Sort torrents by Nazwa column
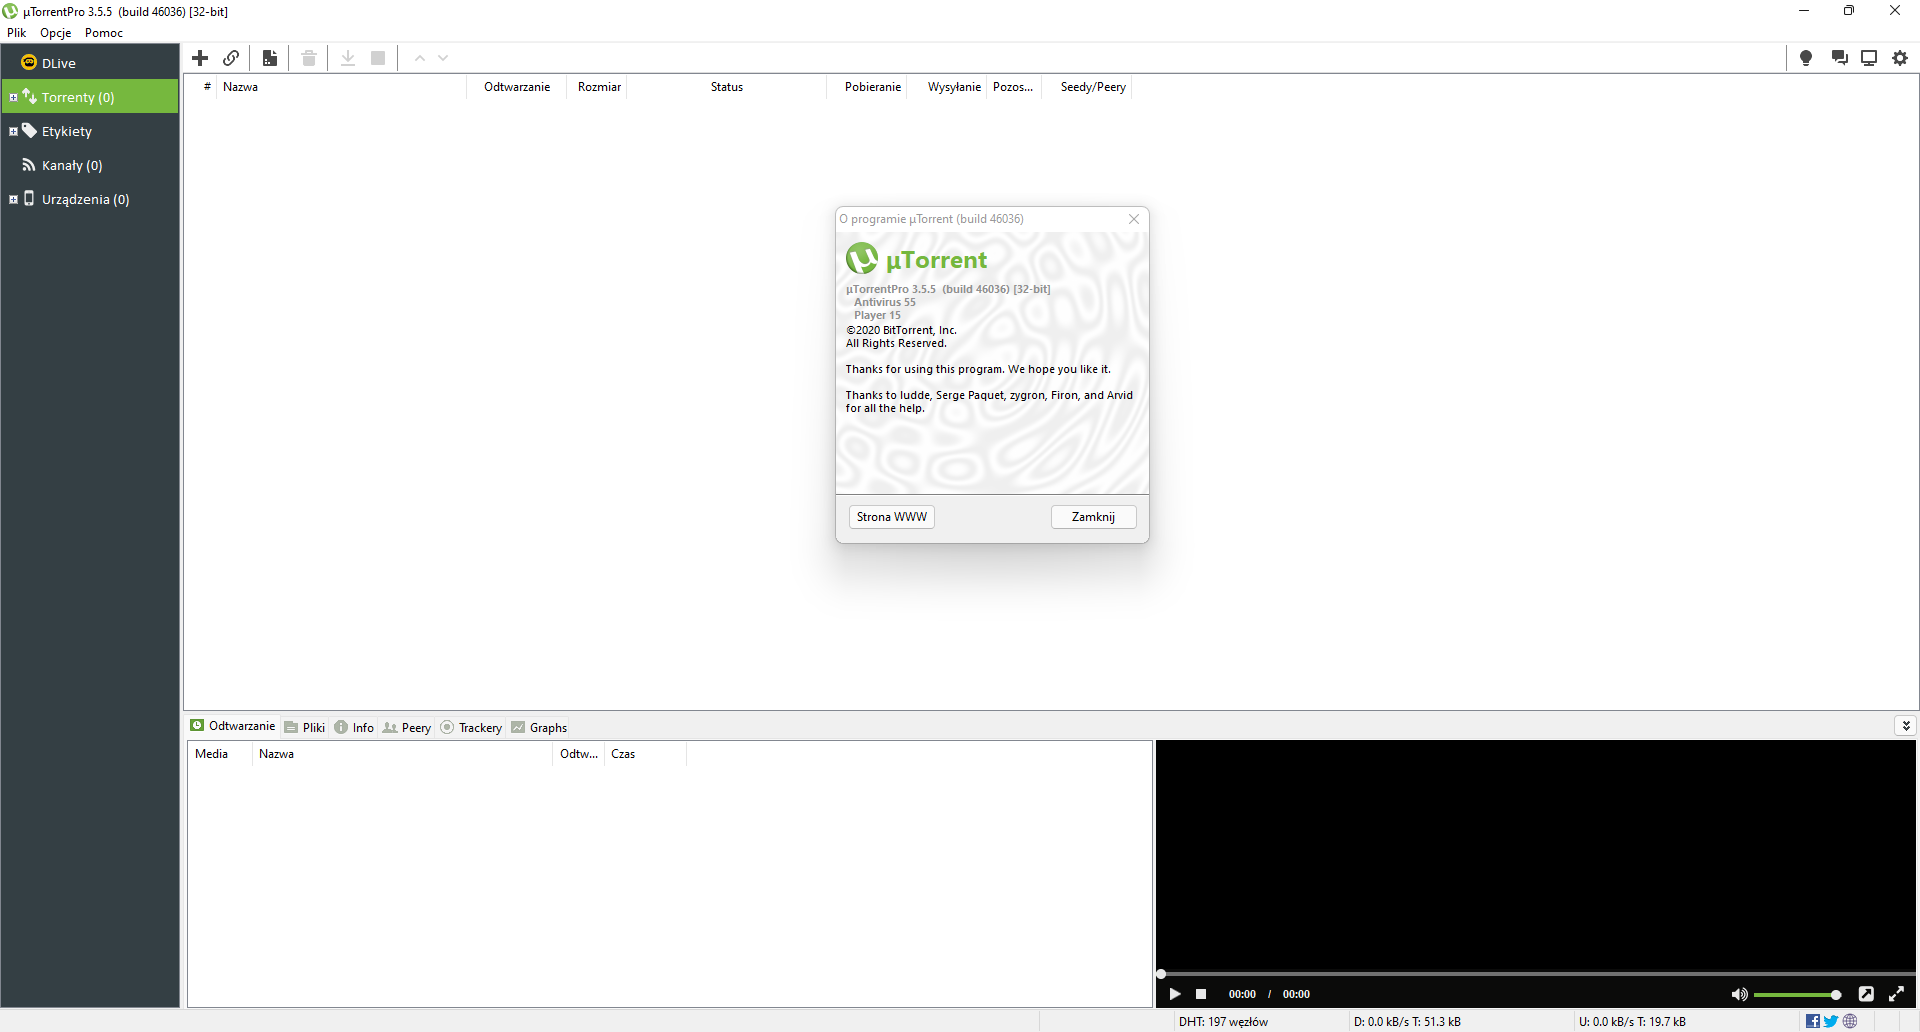 341,87
